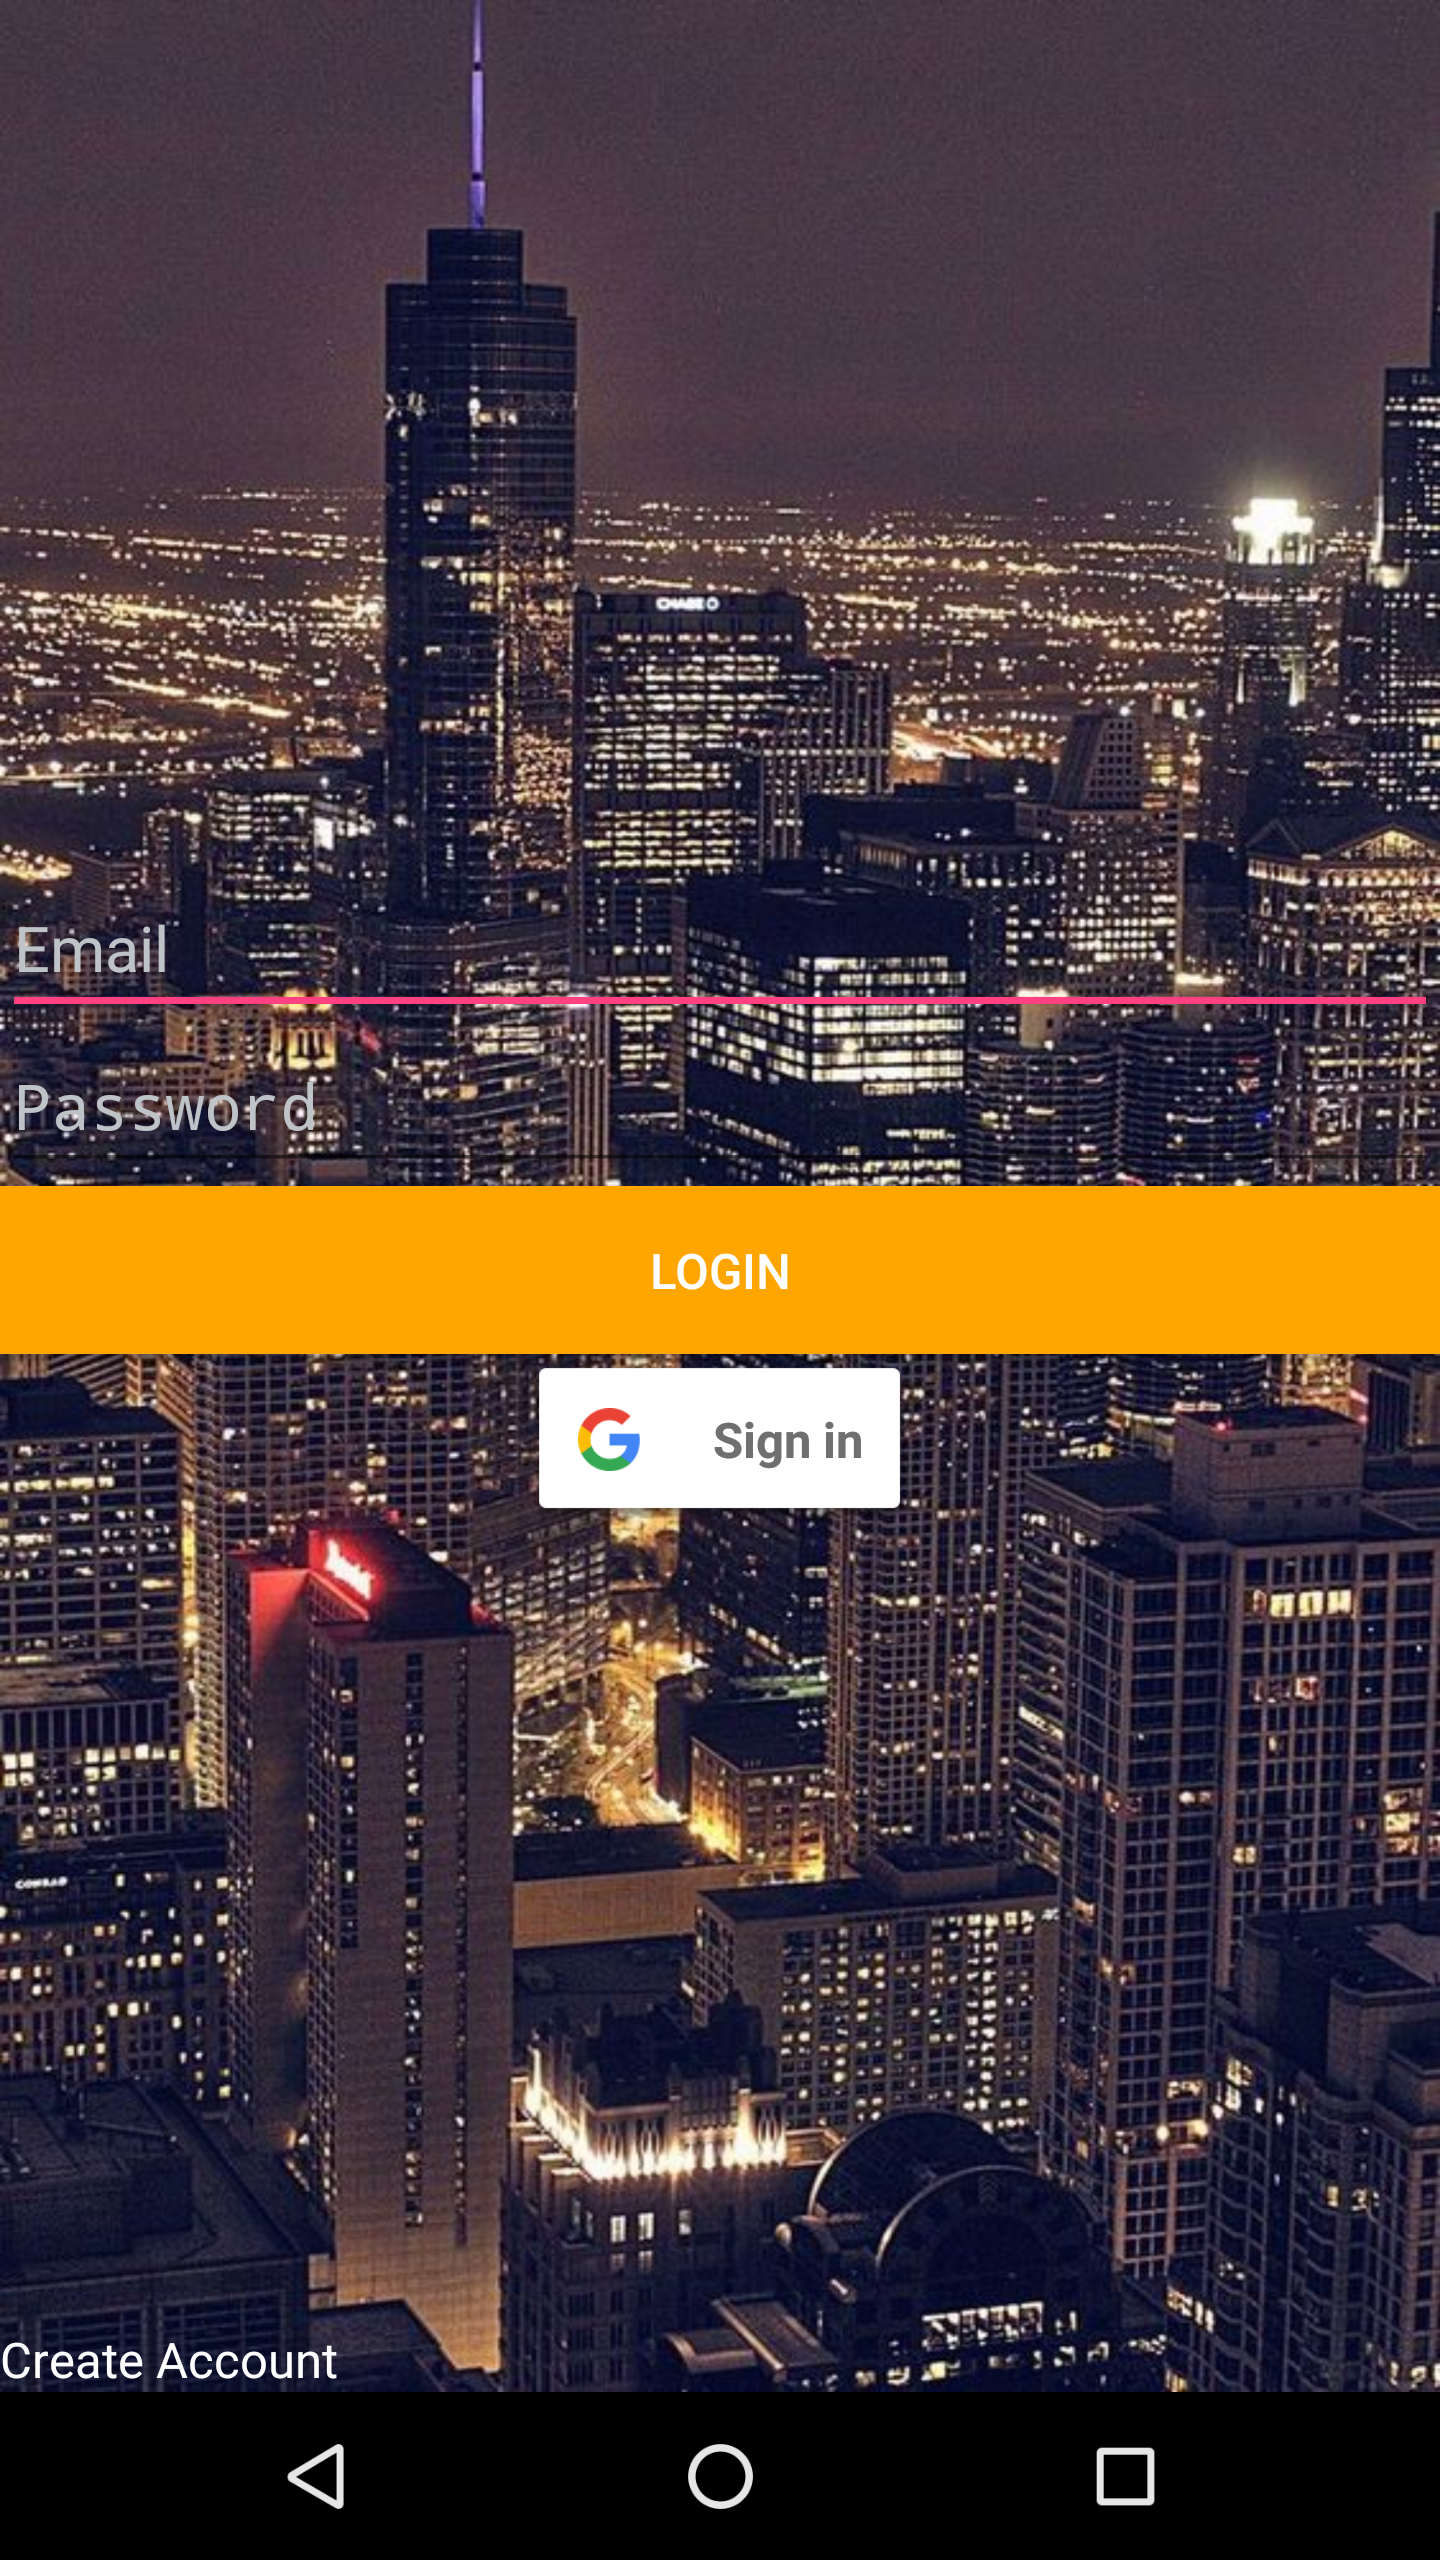Tap the LOGIN label text
The image size is (1440, 2560).
point(720,1272)
